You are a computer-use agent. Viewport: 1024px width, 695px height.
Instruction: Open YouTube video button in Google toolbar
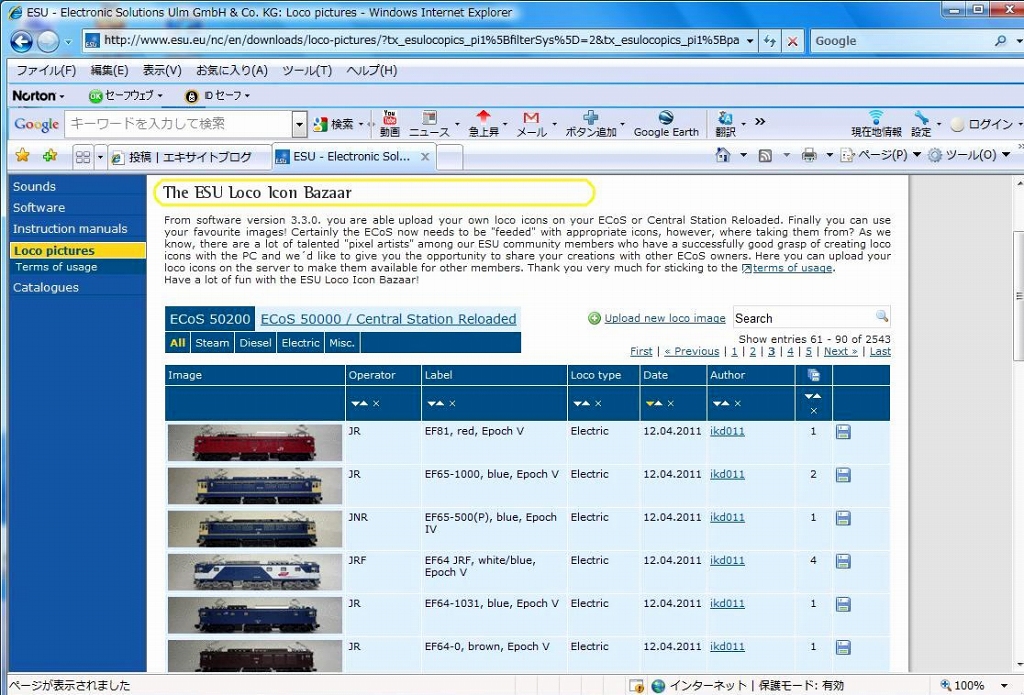pos(390,123)
